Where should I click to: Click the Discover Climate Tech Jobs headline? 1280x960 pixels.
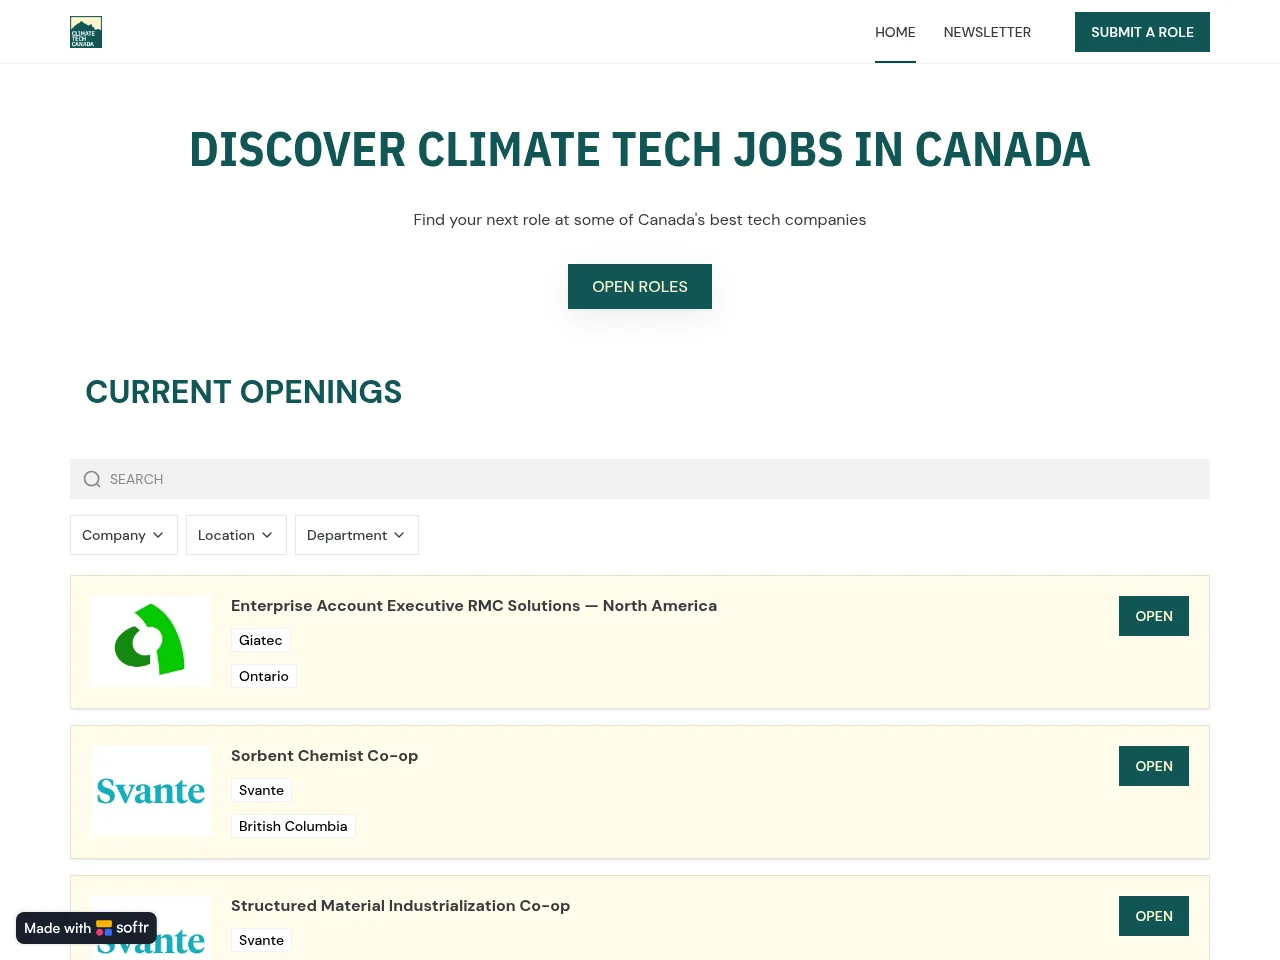coord(640,150)
